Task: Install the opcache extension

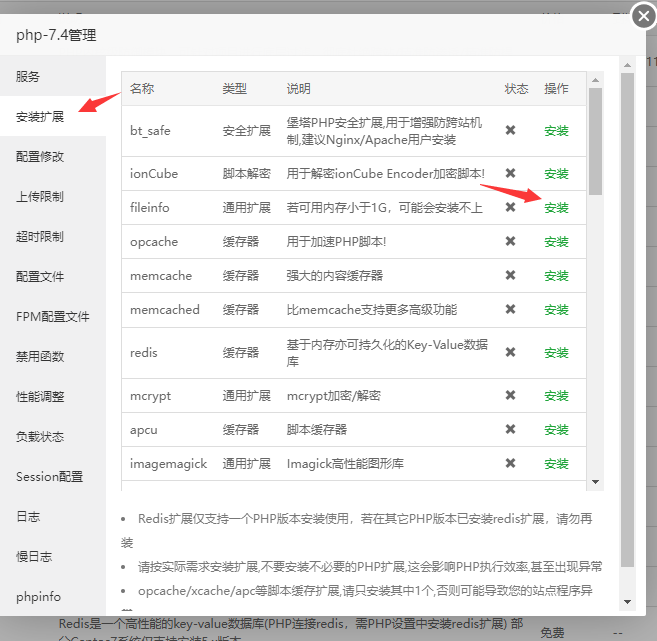Action: [556, 242]
